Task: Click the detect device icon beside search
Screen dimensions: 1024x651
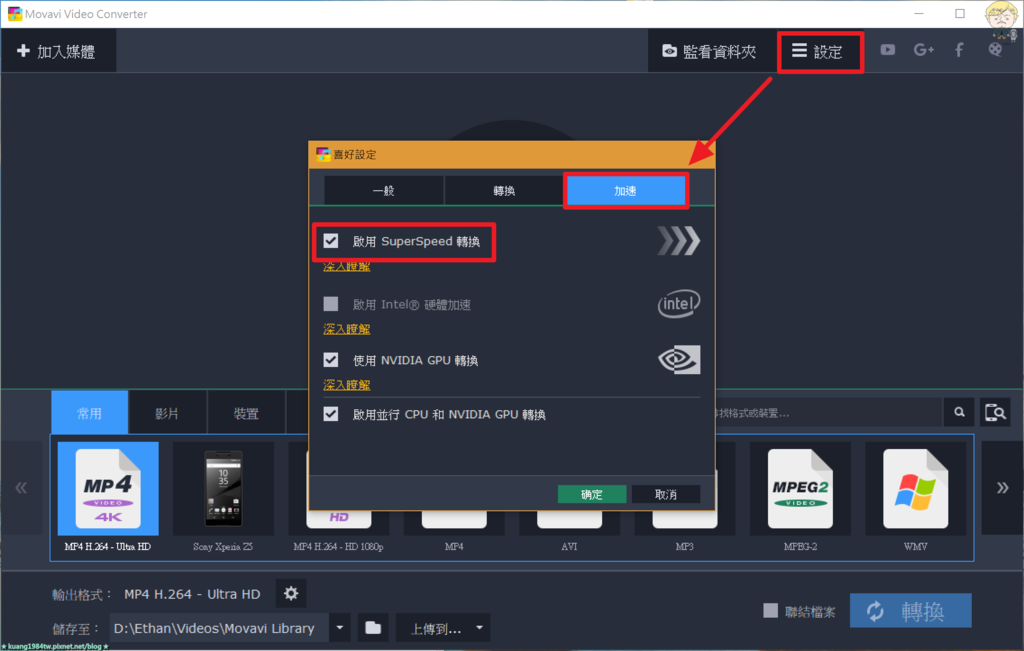Action: pyautogui.click(x=995, y=412)
